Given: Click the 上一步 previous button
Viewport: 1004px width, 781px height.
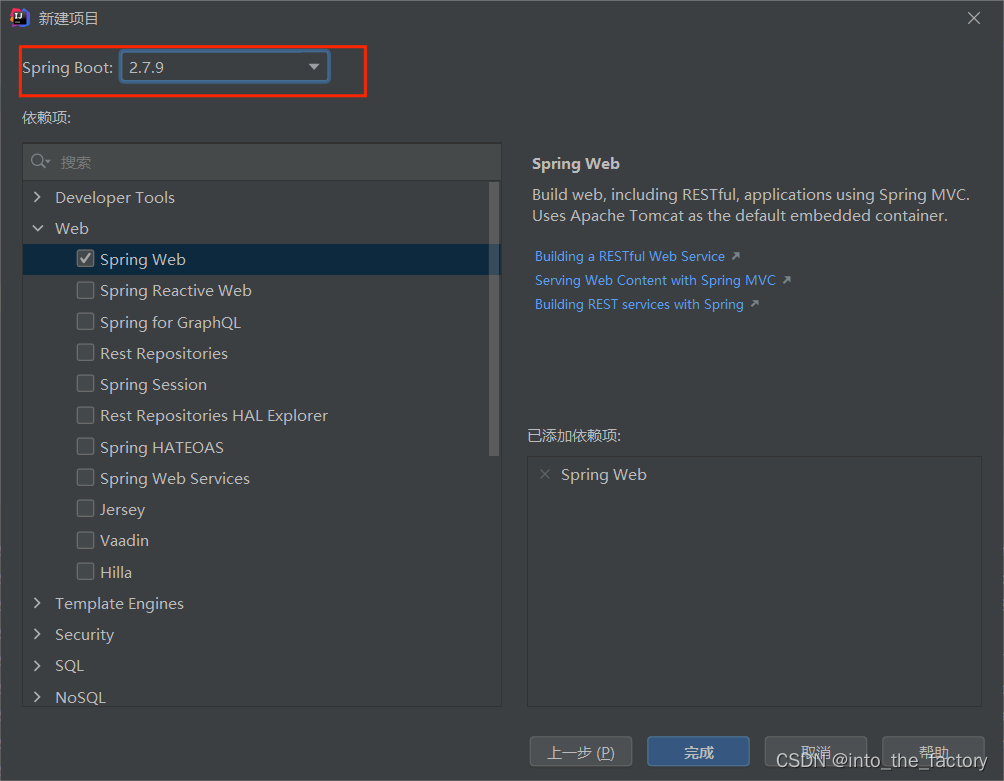Looking at the screenshot, I should point(581,752).
